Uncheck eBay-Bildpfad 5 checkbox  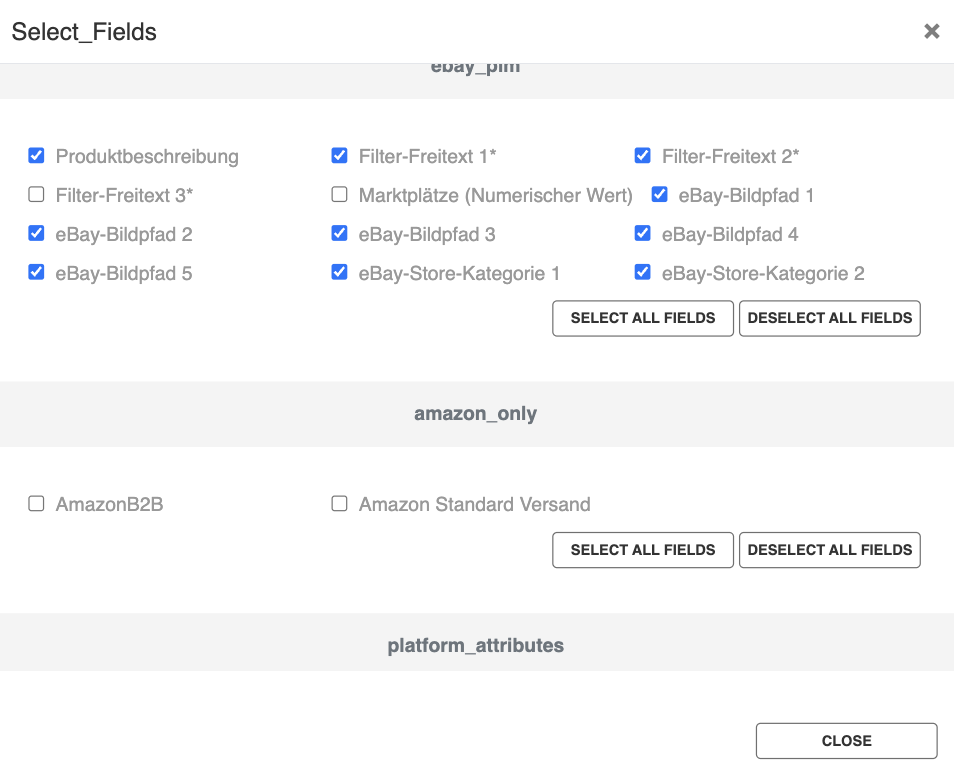coord(37,273)
